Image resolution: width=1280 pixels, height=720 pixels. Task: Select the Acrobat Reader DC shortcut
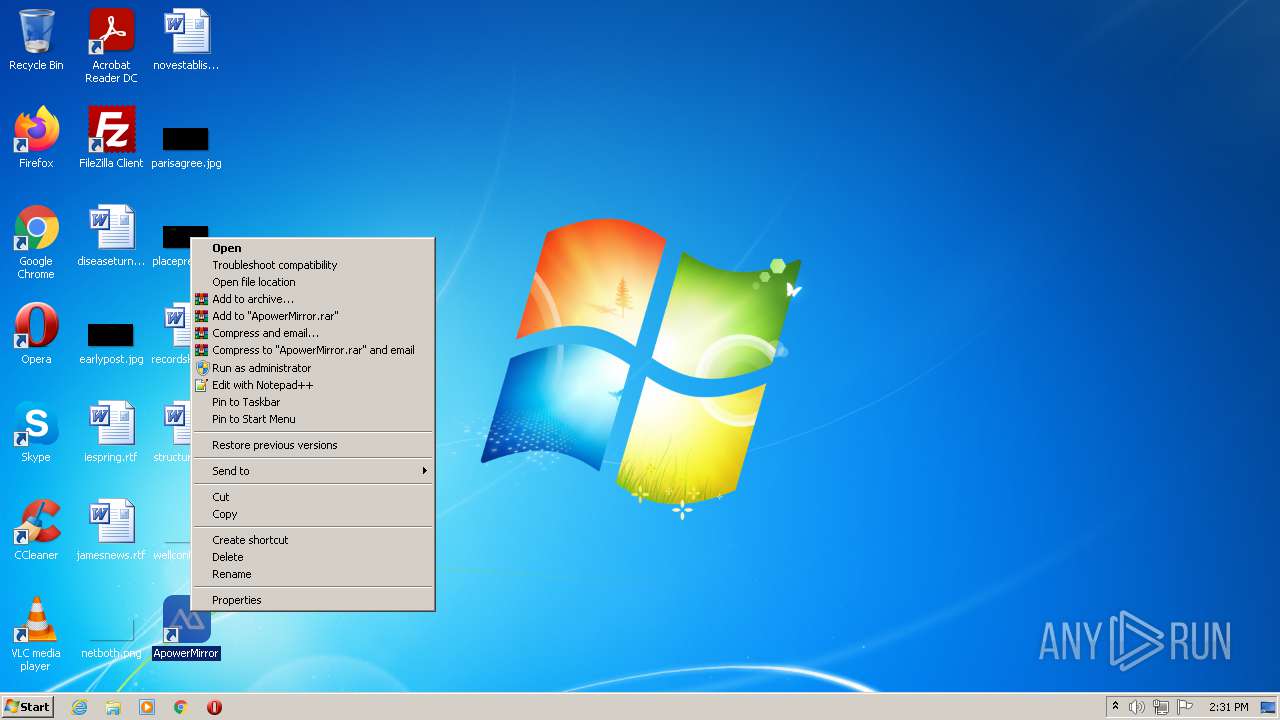click(x=111, y=45)
